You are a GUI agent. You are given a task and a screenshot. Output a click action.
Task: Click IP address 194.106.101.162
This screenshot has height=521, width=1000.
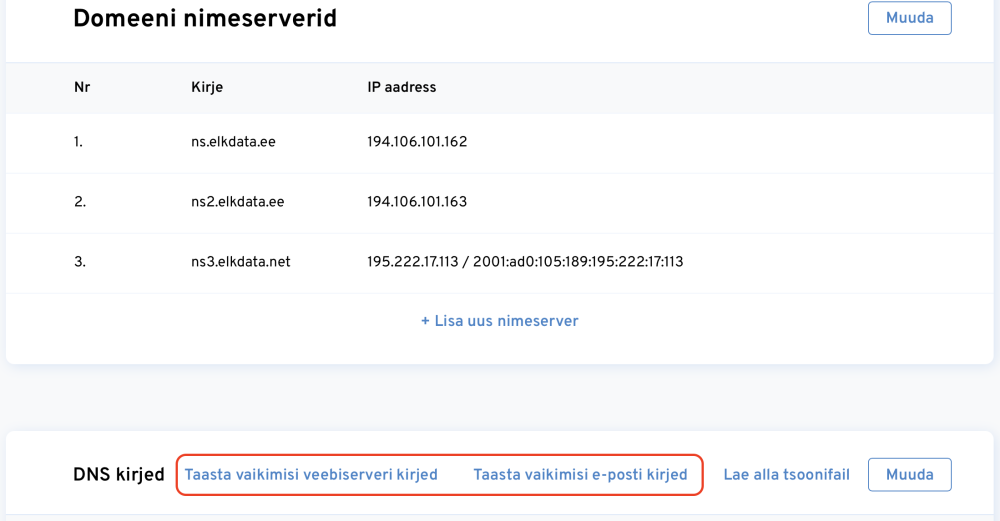[417, 142]
